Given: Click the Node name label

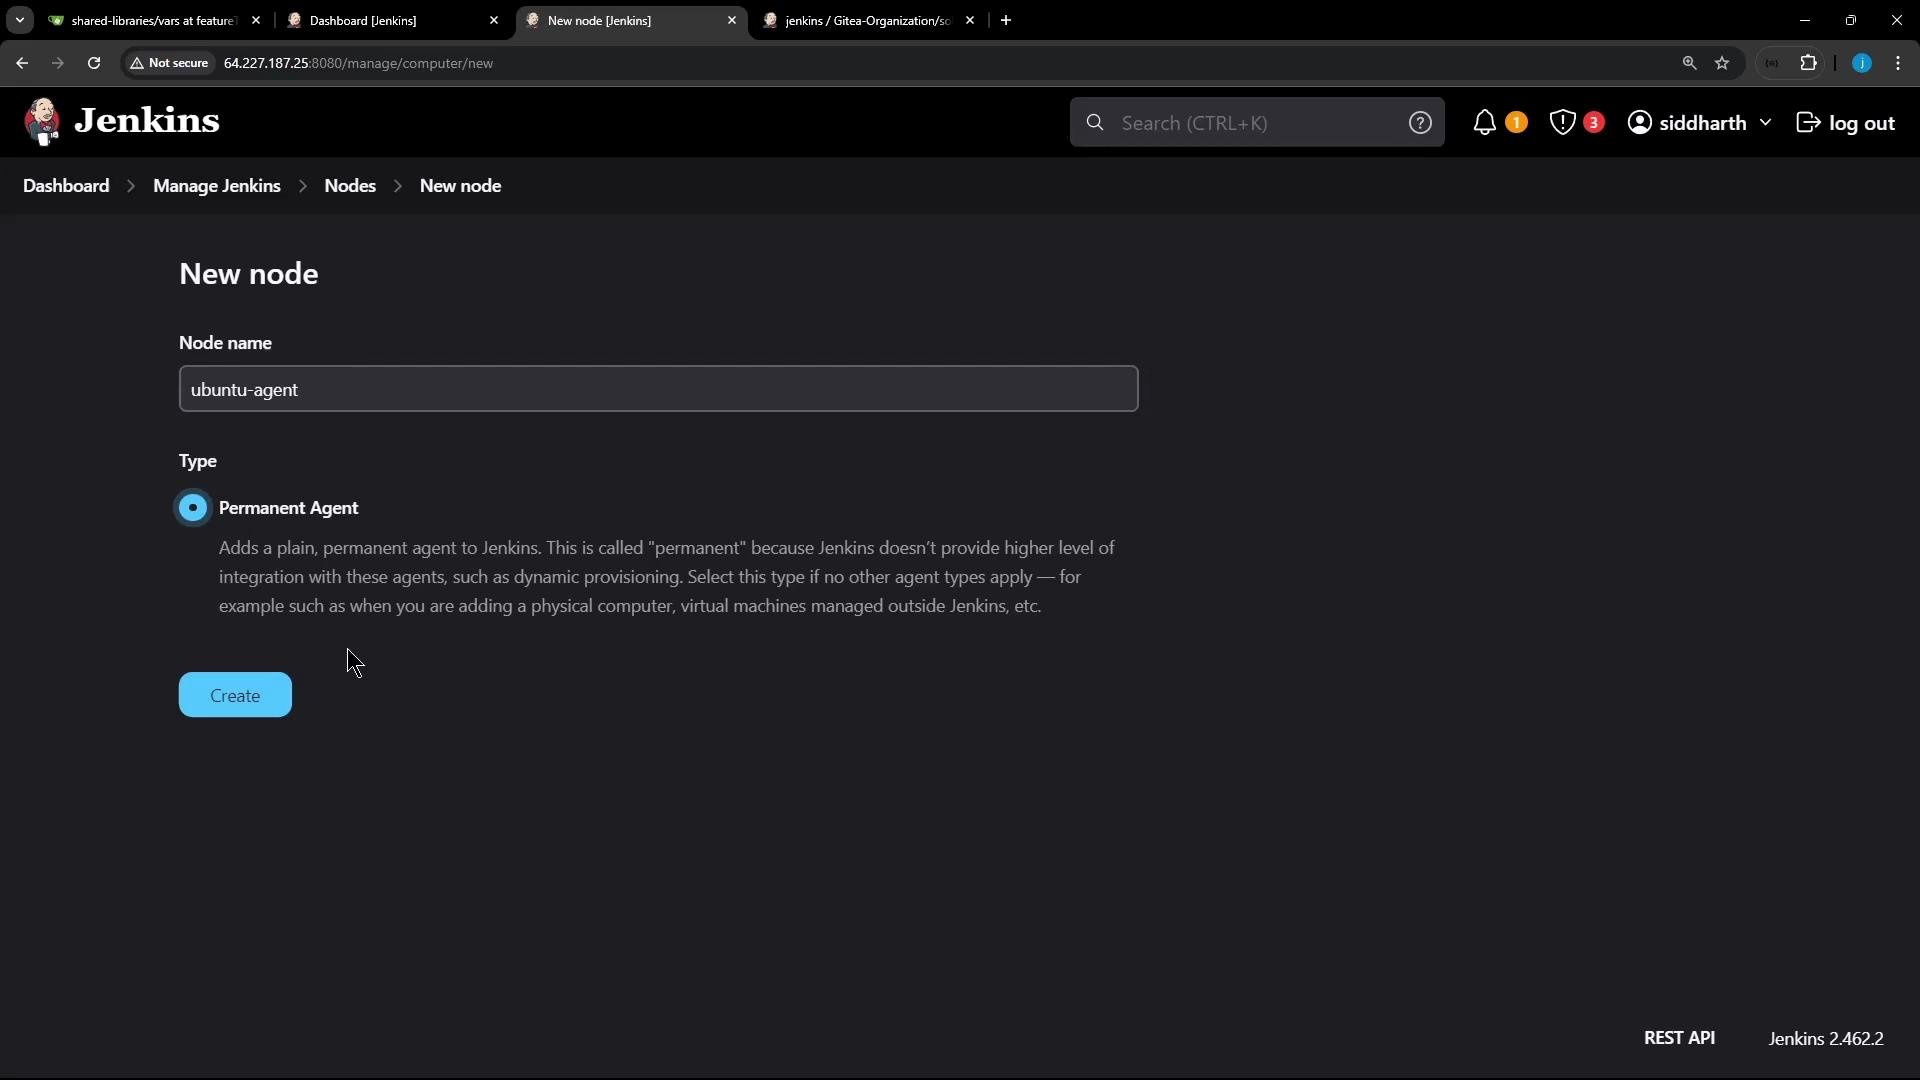Looking at the screenshot, I should point(225,343).
